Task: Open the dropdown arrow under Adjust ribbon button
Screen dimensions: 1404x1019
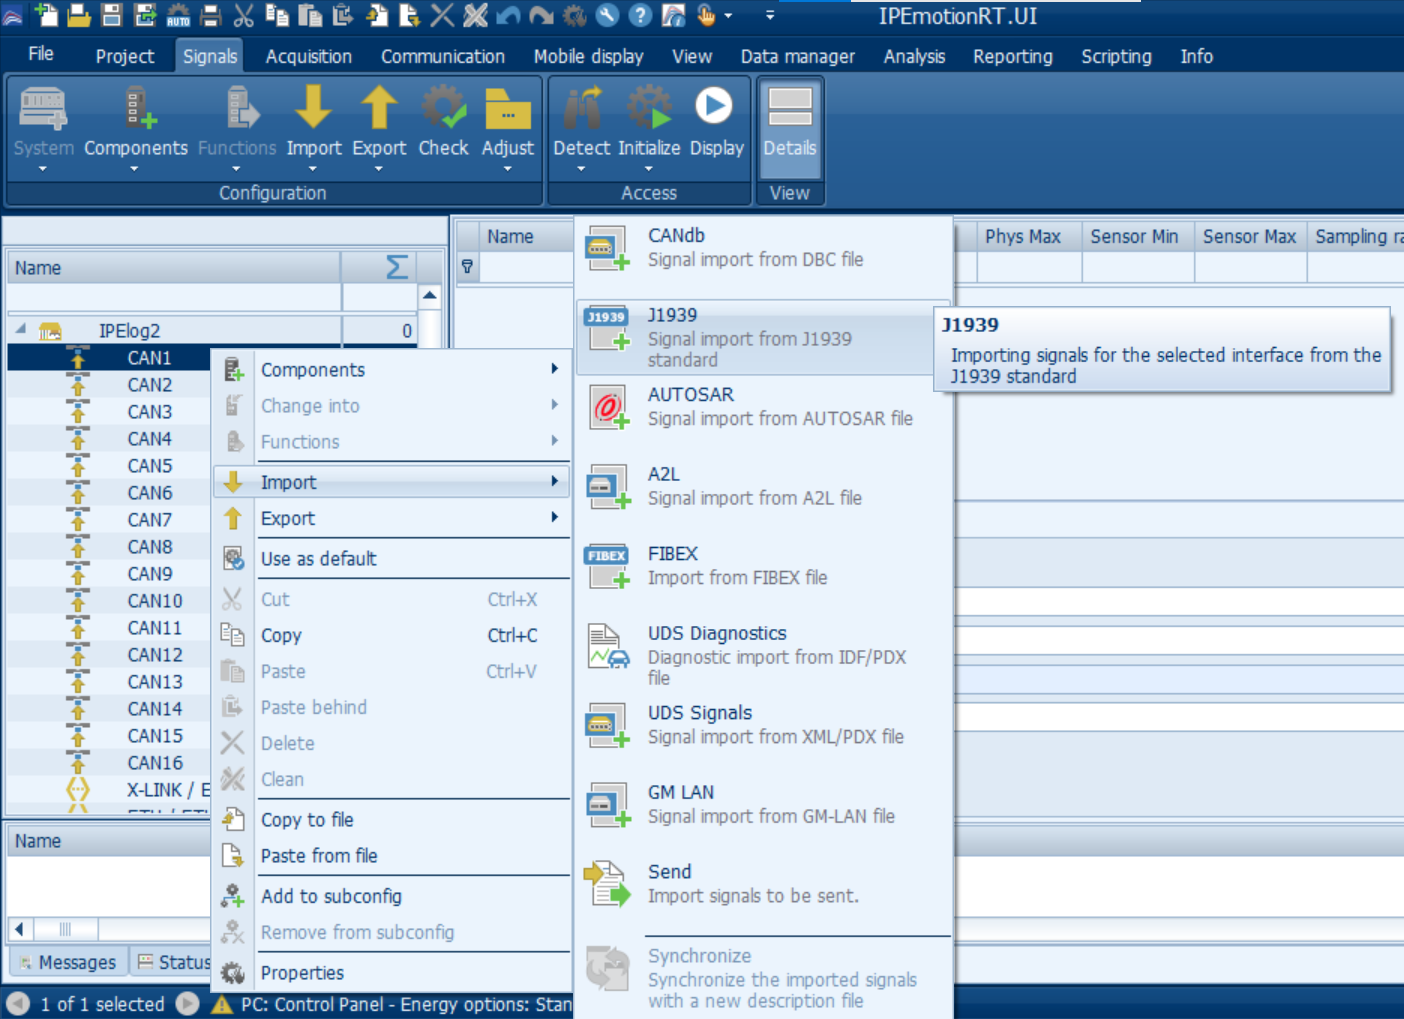Action: [508, 169]
